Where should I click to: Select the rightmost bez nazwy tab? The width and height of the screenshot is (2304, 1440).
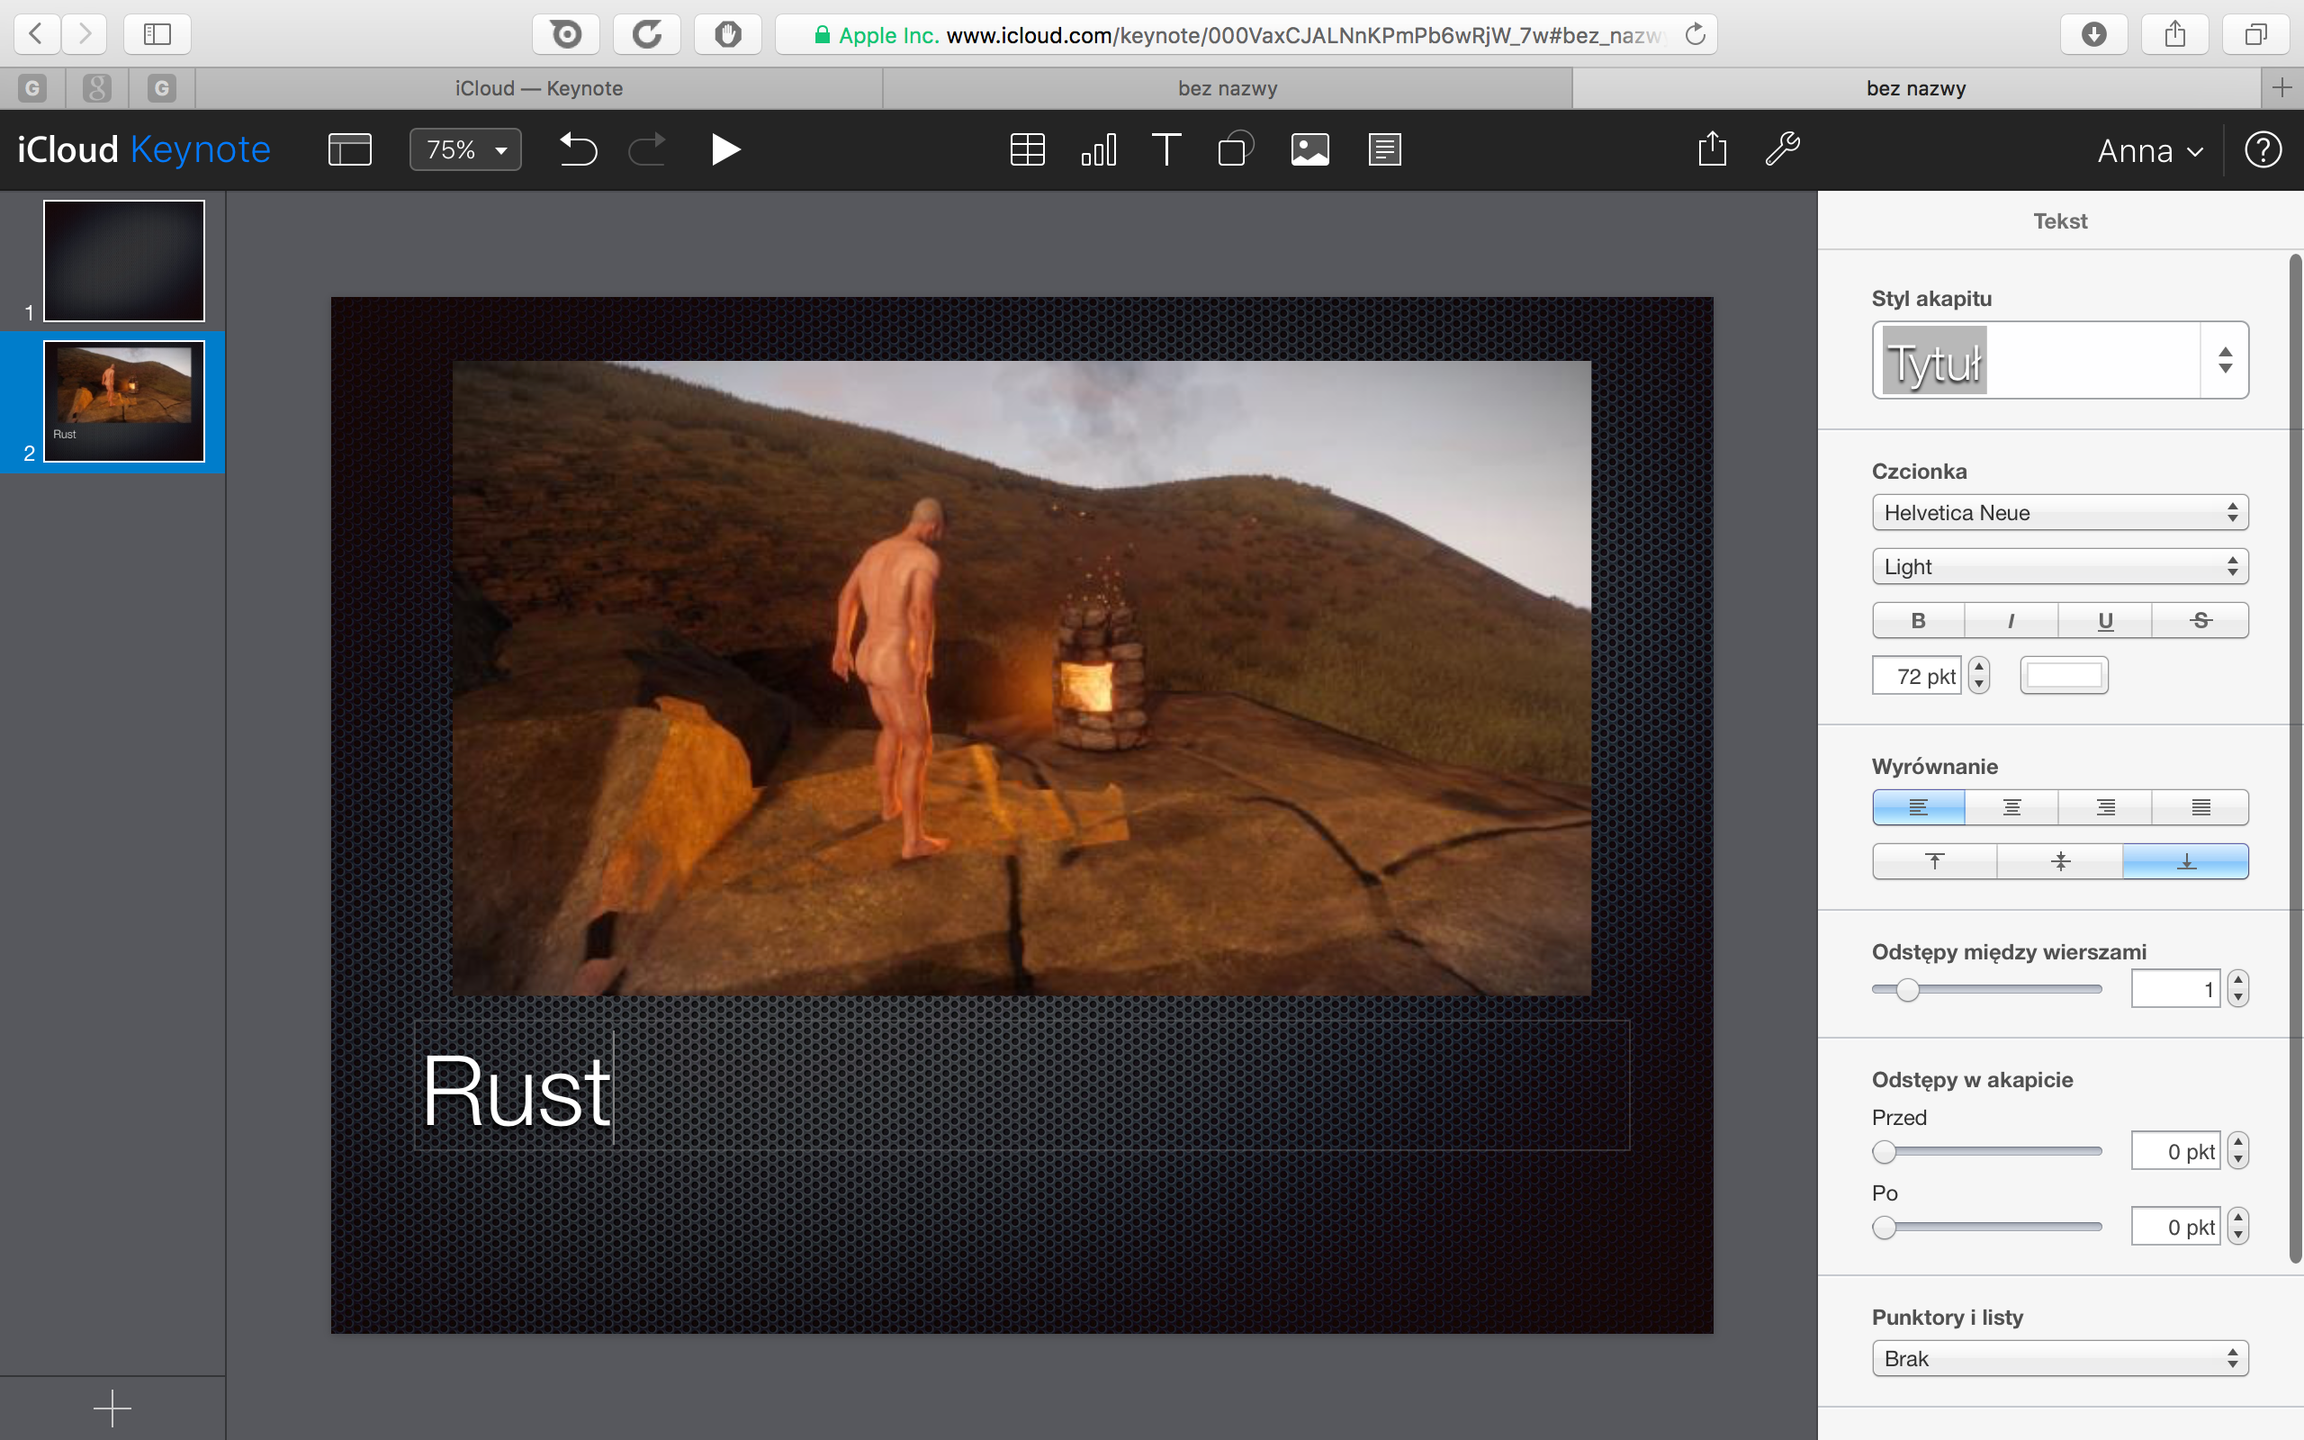[x=1916, y=88]
